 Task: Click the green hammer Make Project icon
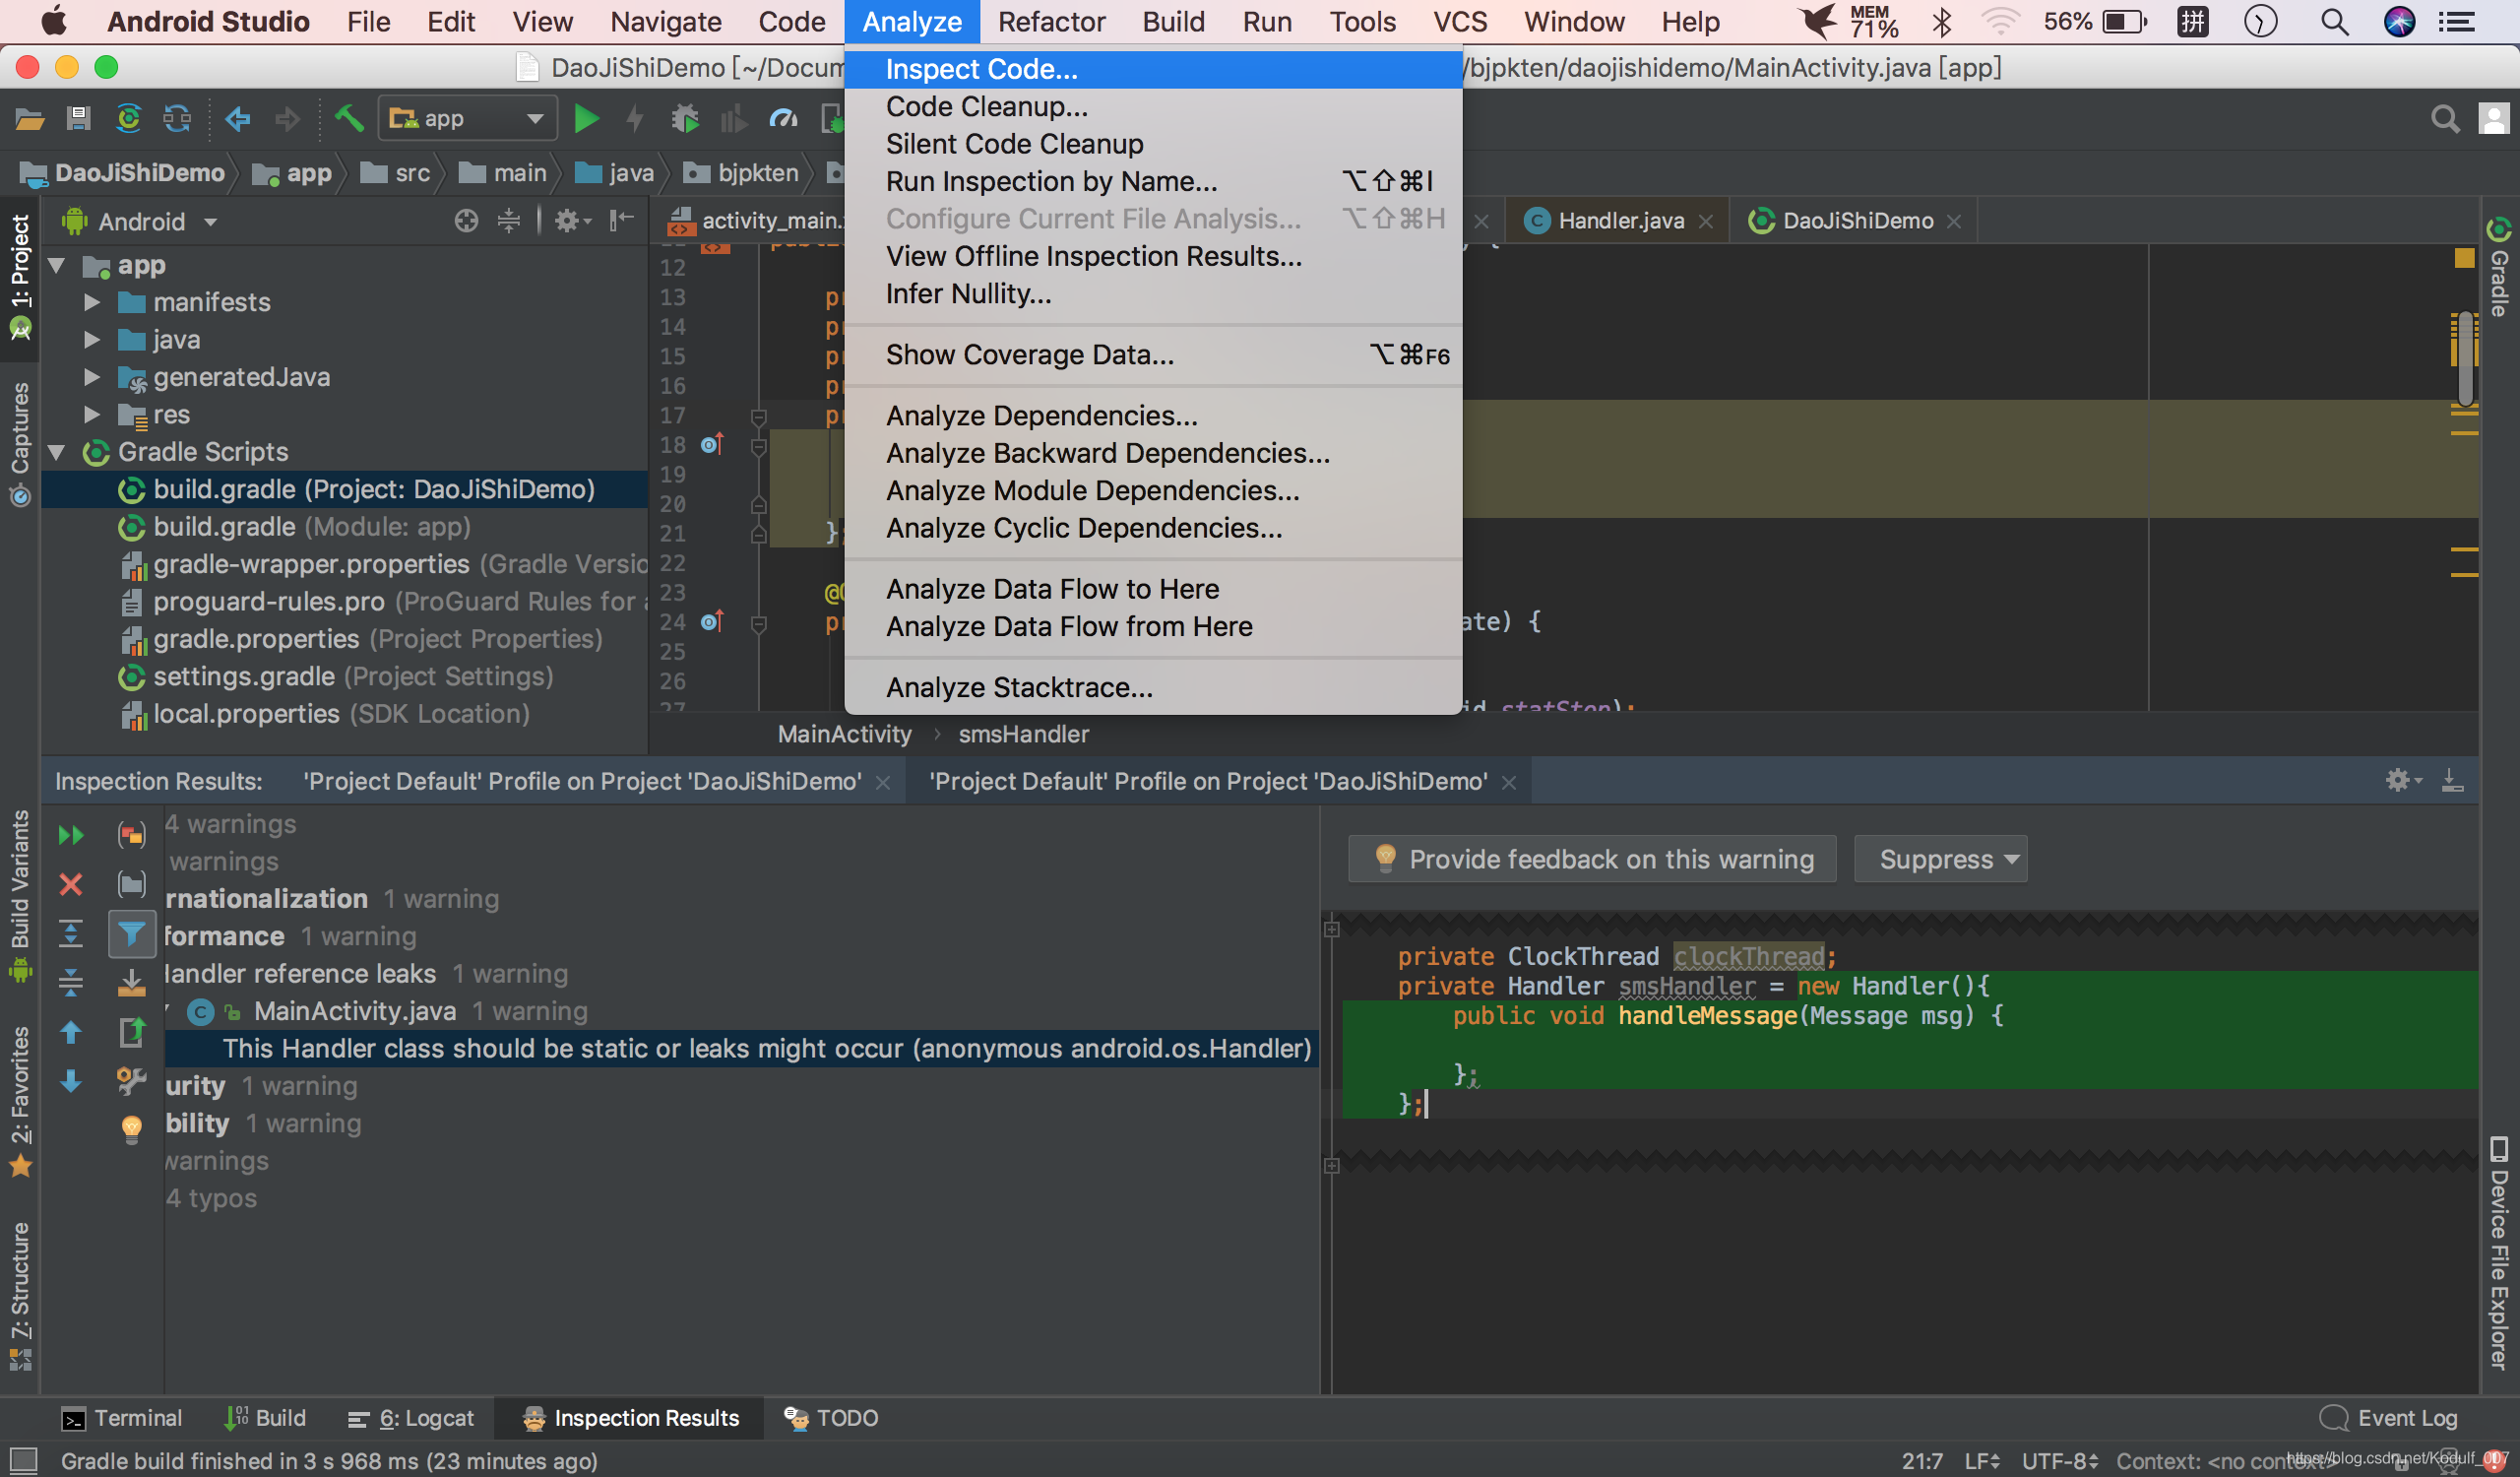(x=349, y=119)
